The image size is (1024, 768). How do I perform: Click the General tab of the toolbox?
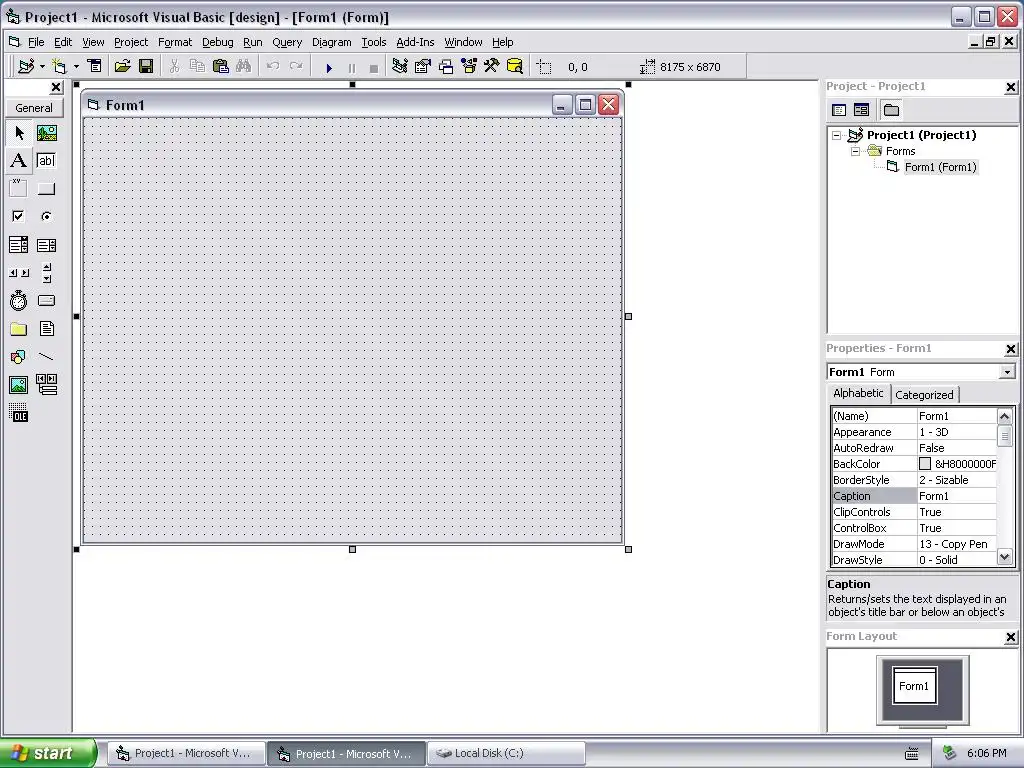click(34, 108)
